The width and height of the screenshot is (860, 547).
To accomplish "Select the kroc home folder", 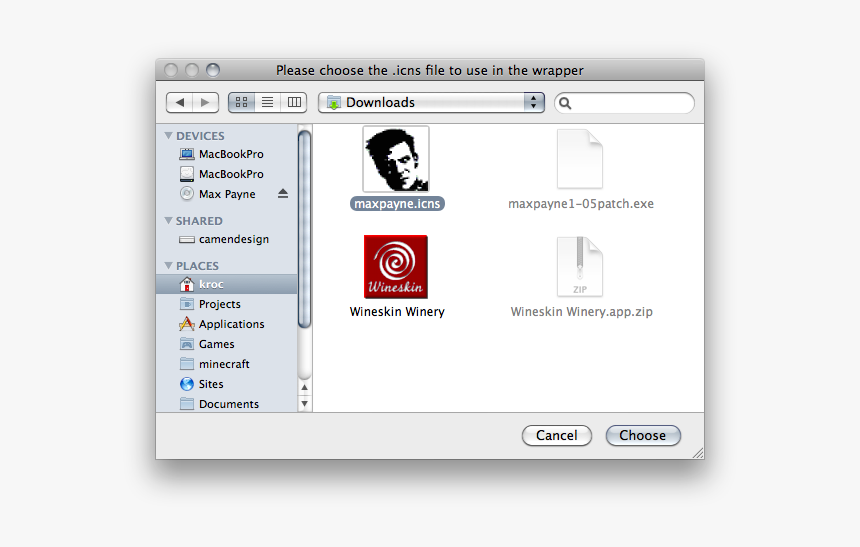I will point(227,284).
